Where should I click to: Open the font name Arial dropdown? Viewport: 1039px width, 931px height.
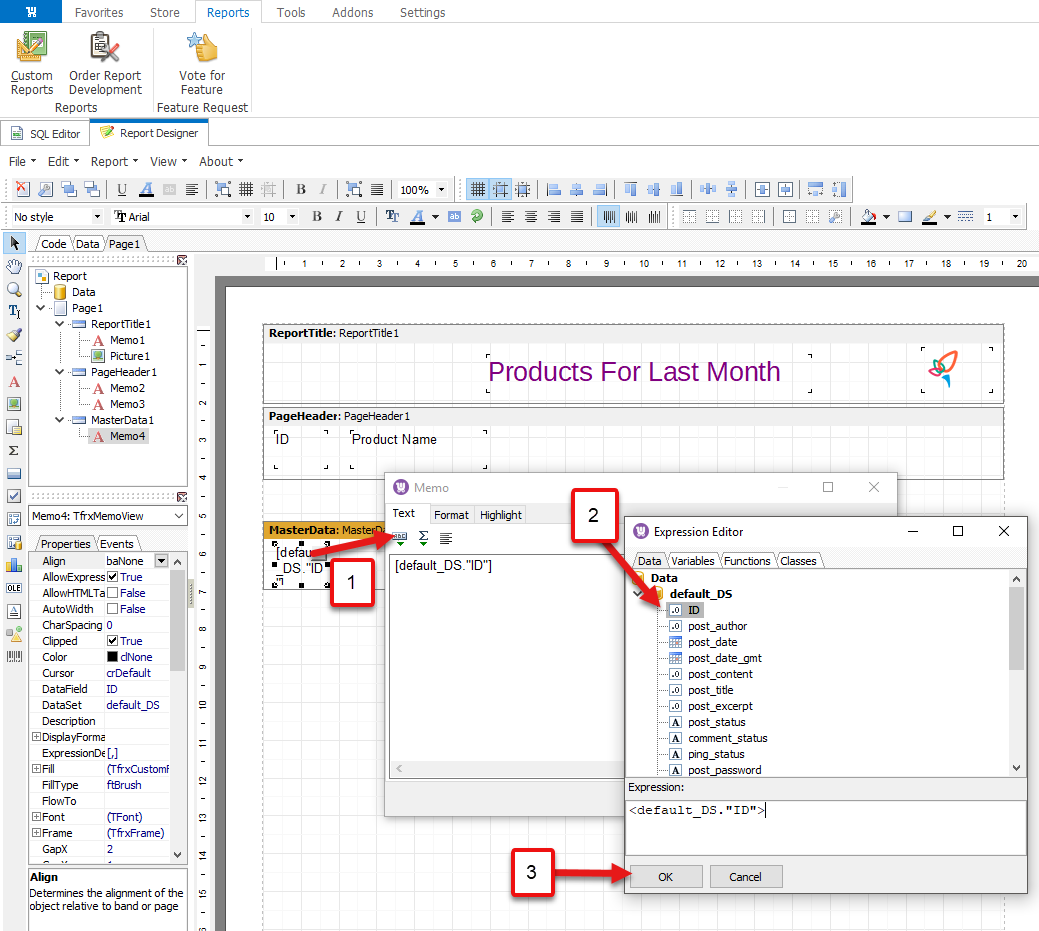pos(248,217)
